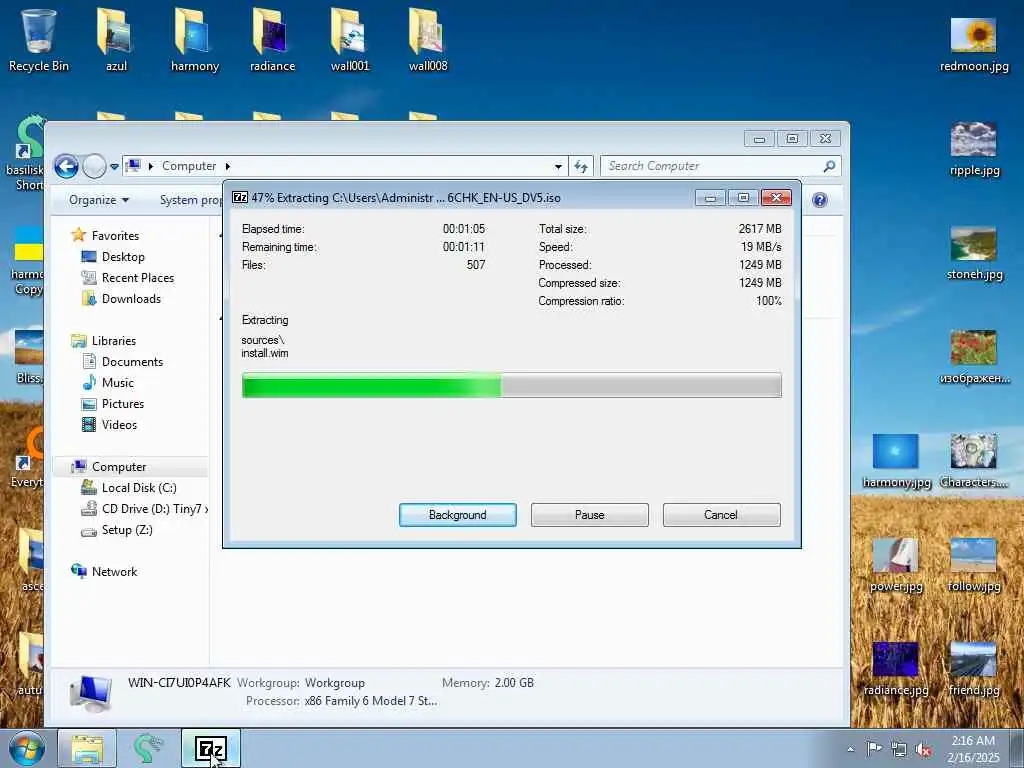Select friend.jpg on the desktop

tap(973, 669)
